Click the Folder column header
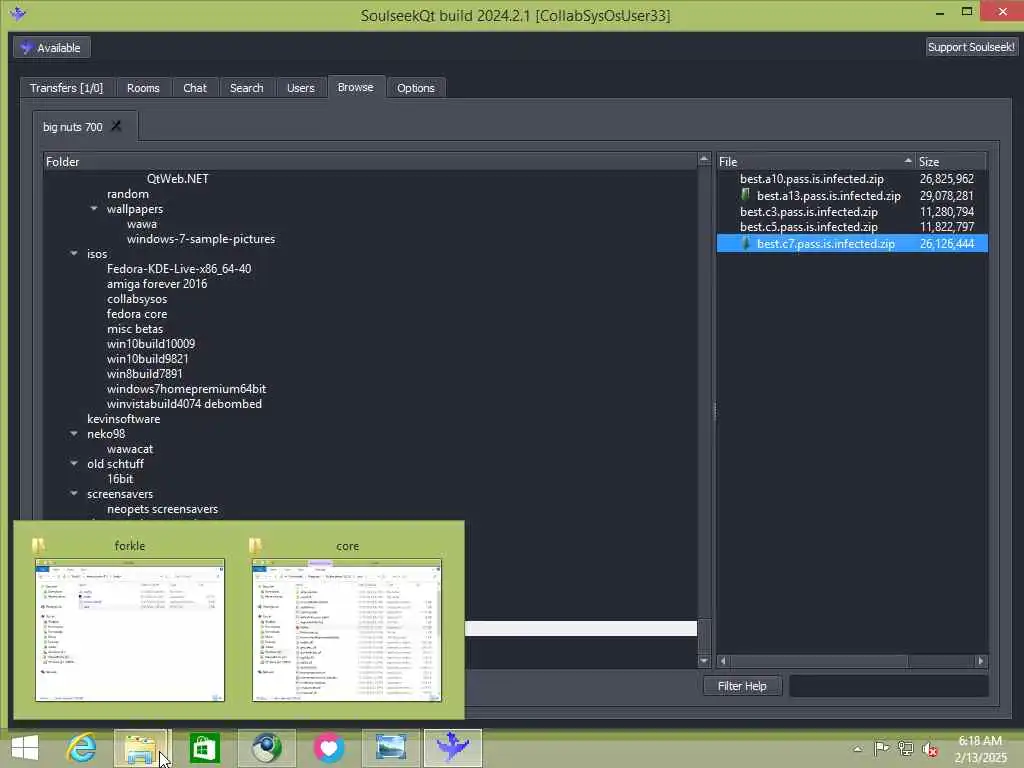Viewport: 1024px width, 768px height. coord(370,161)
